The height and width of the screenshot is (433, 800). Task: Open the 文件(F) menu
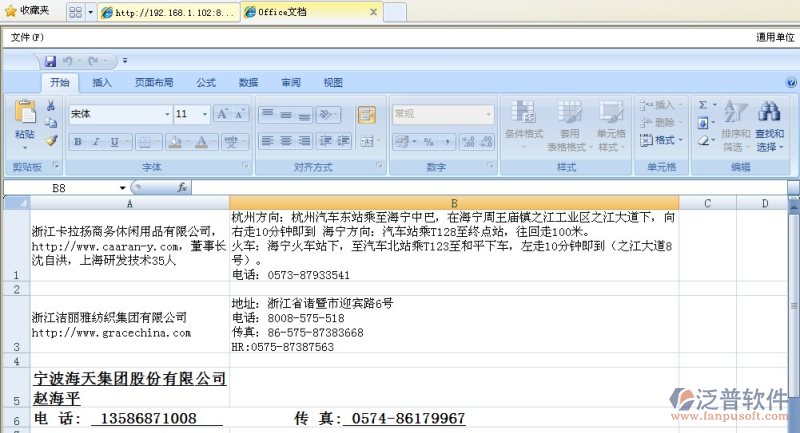coord(28,37)
